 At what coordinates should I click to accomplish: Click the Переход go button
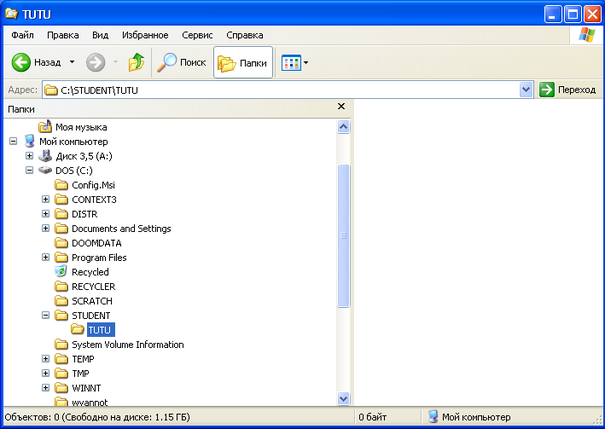(x=568, y=90)
